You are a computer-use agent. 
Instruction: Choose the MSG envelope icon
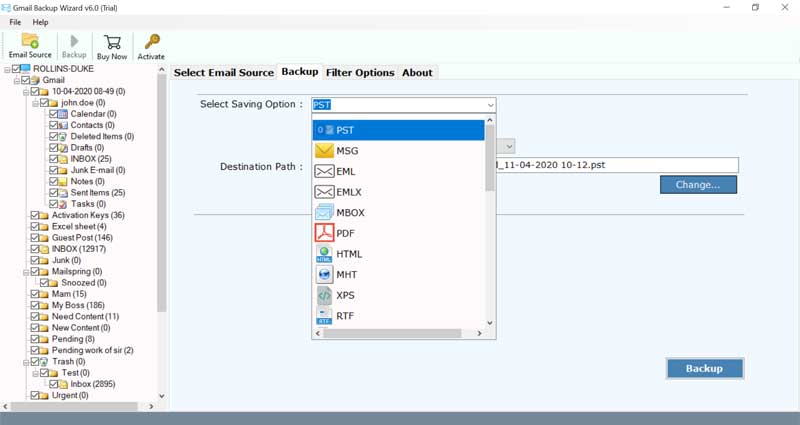point(324,151)
